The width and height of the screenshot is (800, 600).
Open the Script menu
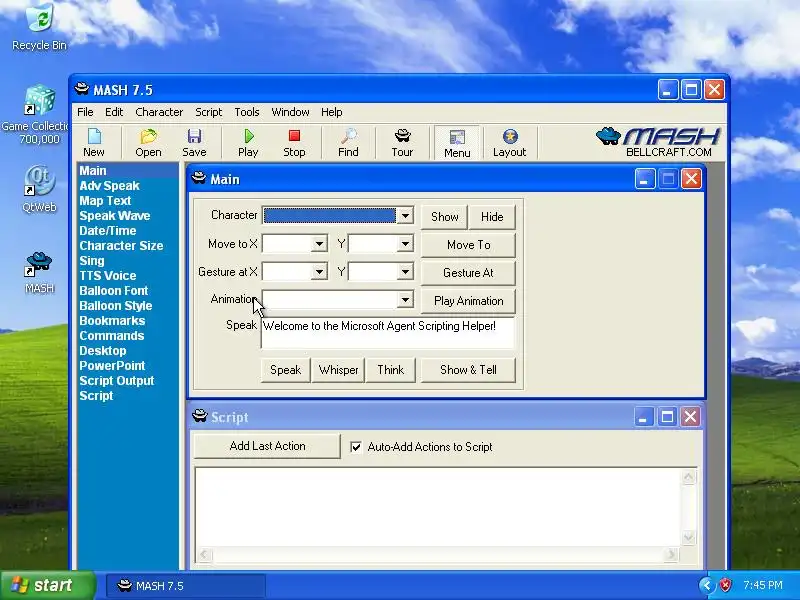[x=208, y=112]
